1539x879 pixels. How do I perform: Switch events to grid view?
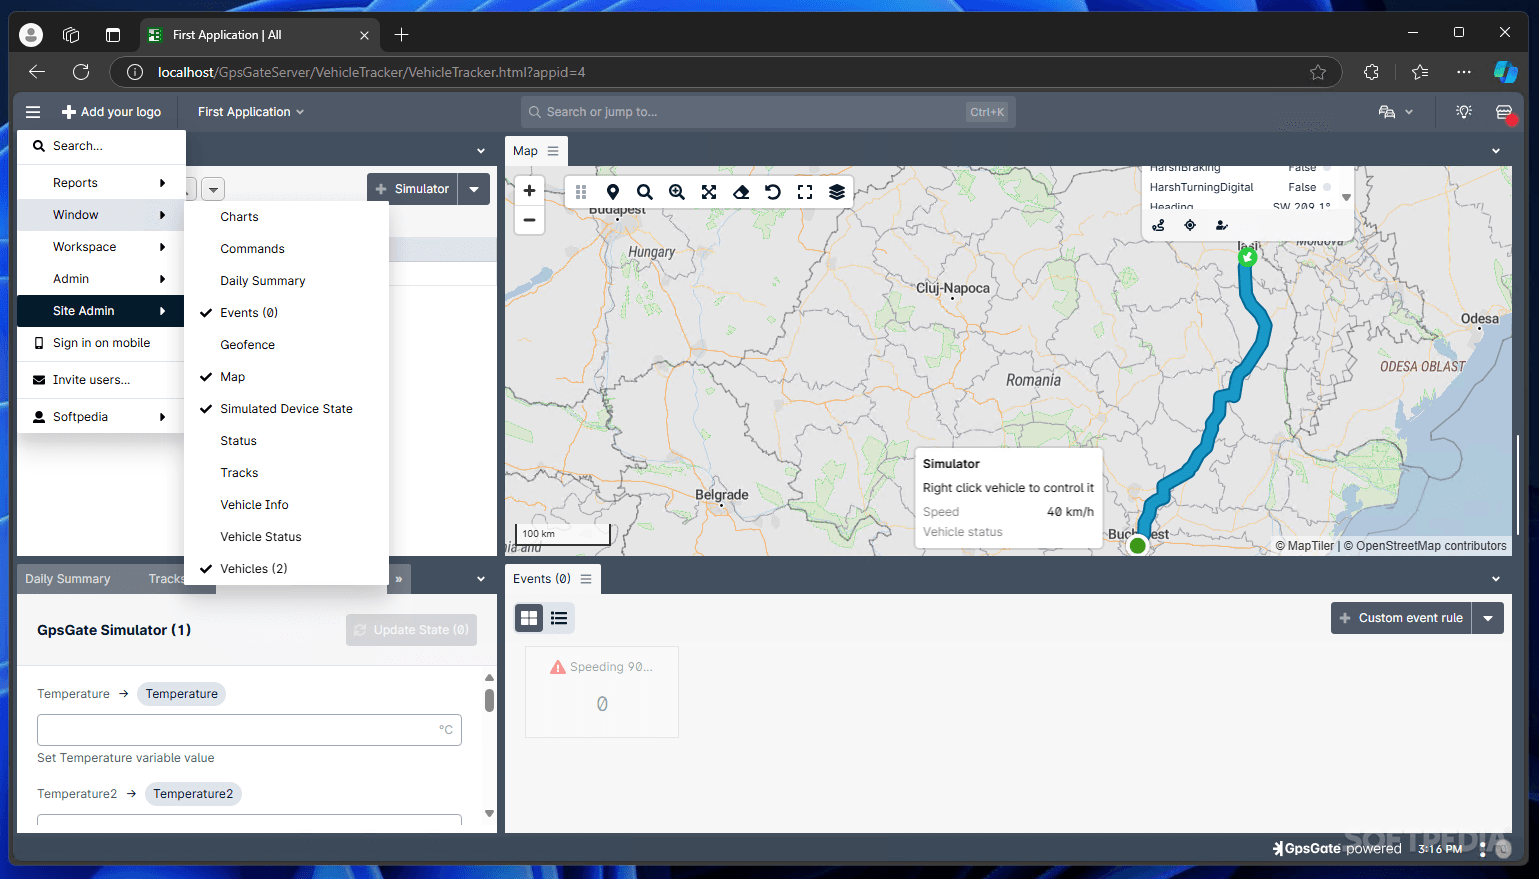529,618
